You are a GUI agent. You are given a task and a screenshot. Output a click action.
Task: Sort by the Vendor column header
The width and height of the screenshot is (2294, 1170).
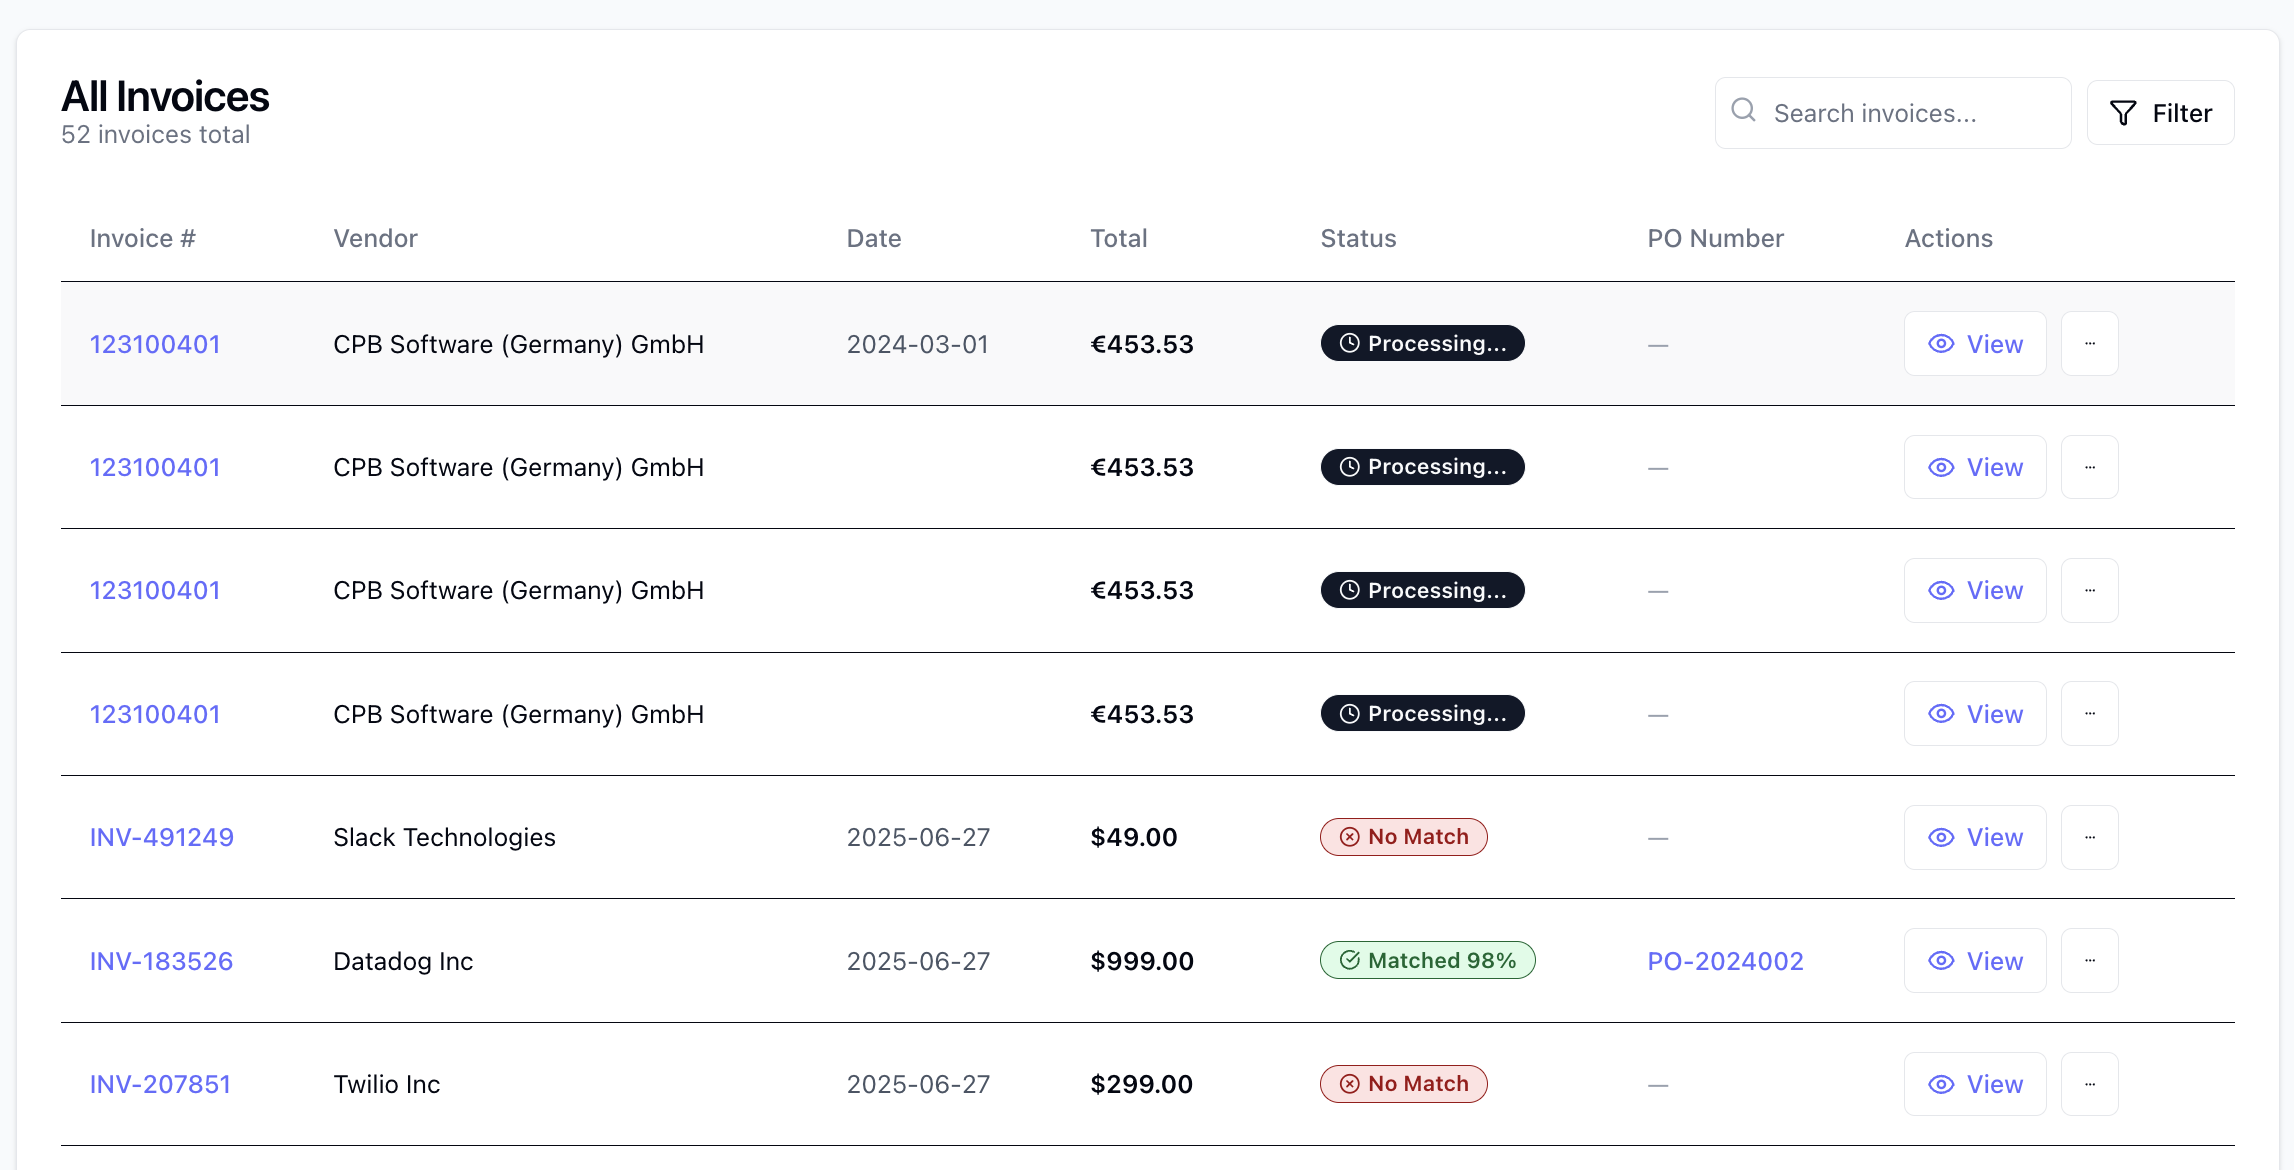375,238
